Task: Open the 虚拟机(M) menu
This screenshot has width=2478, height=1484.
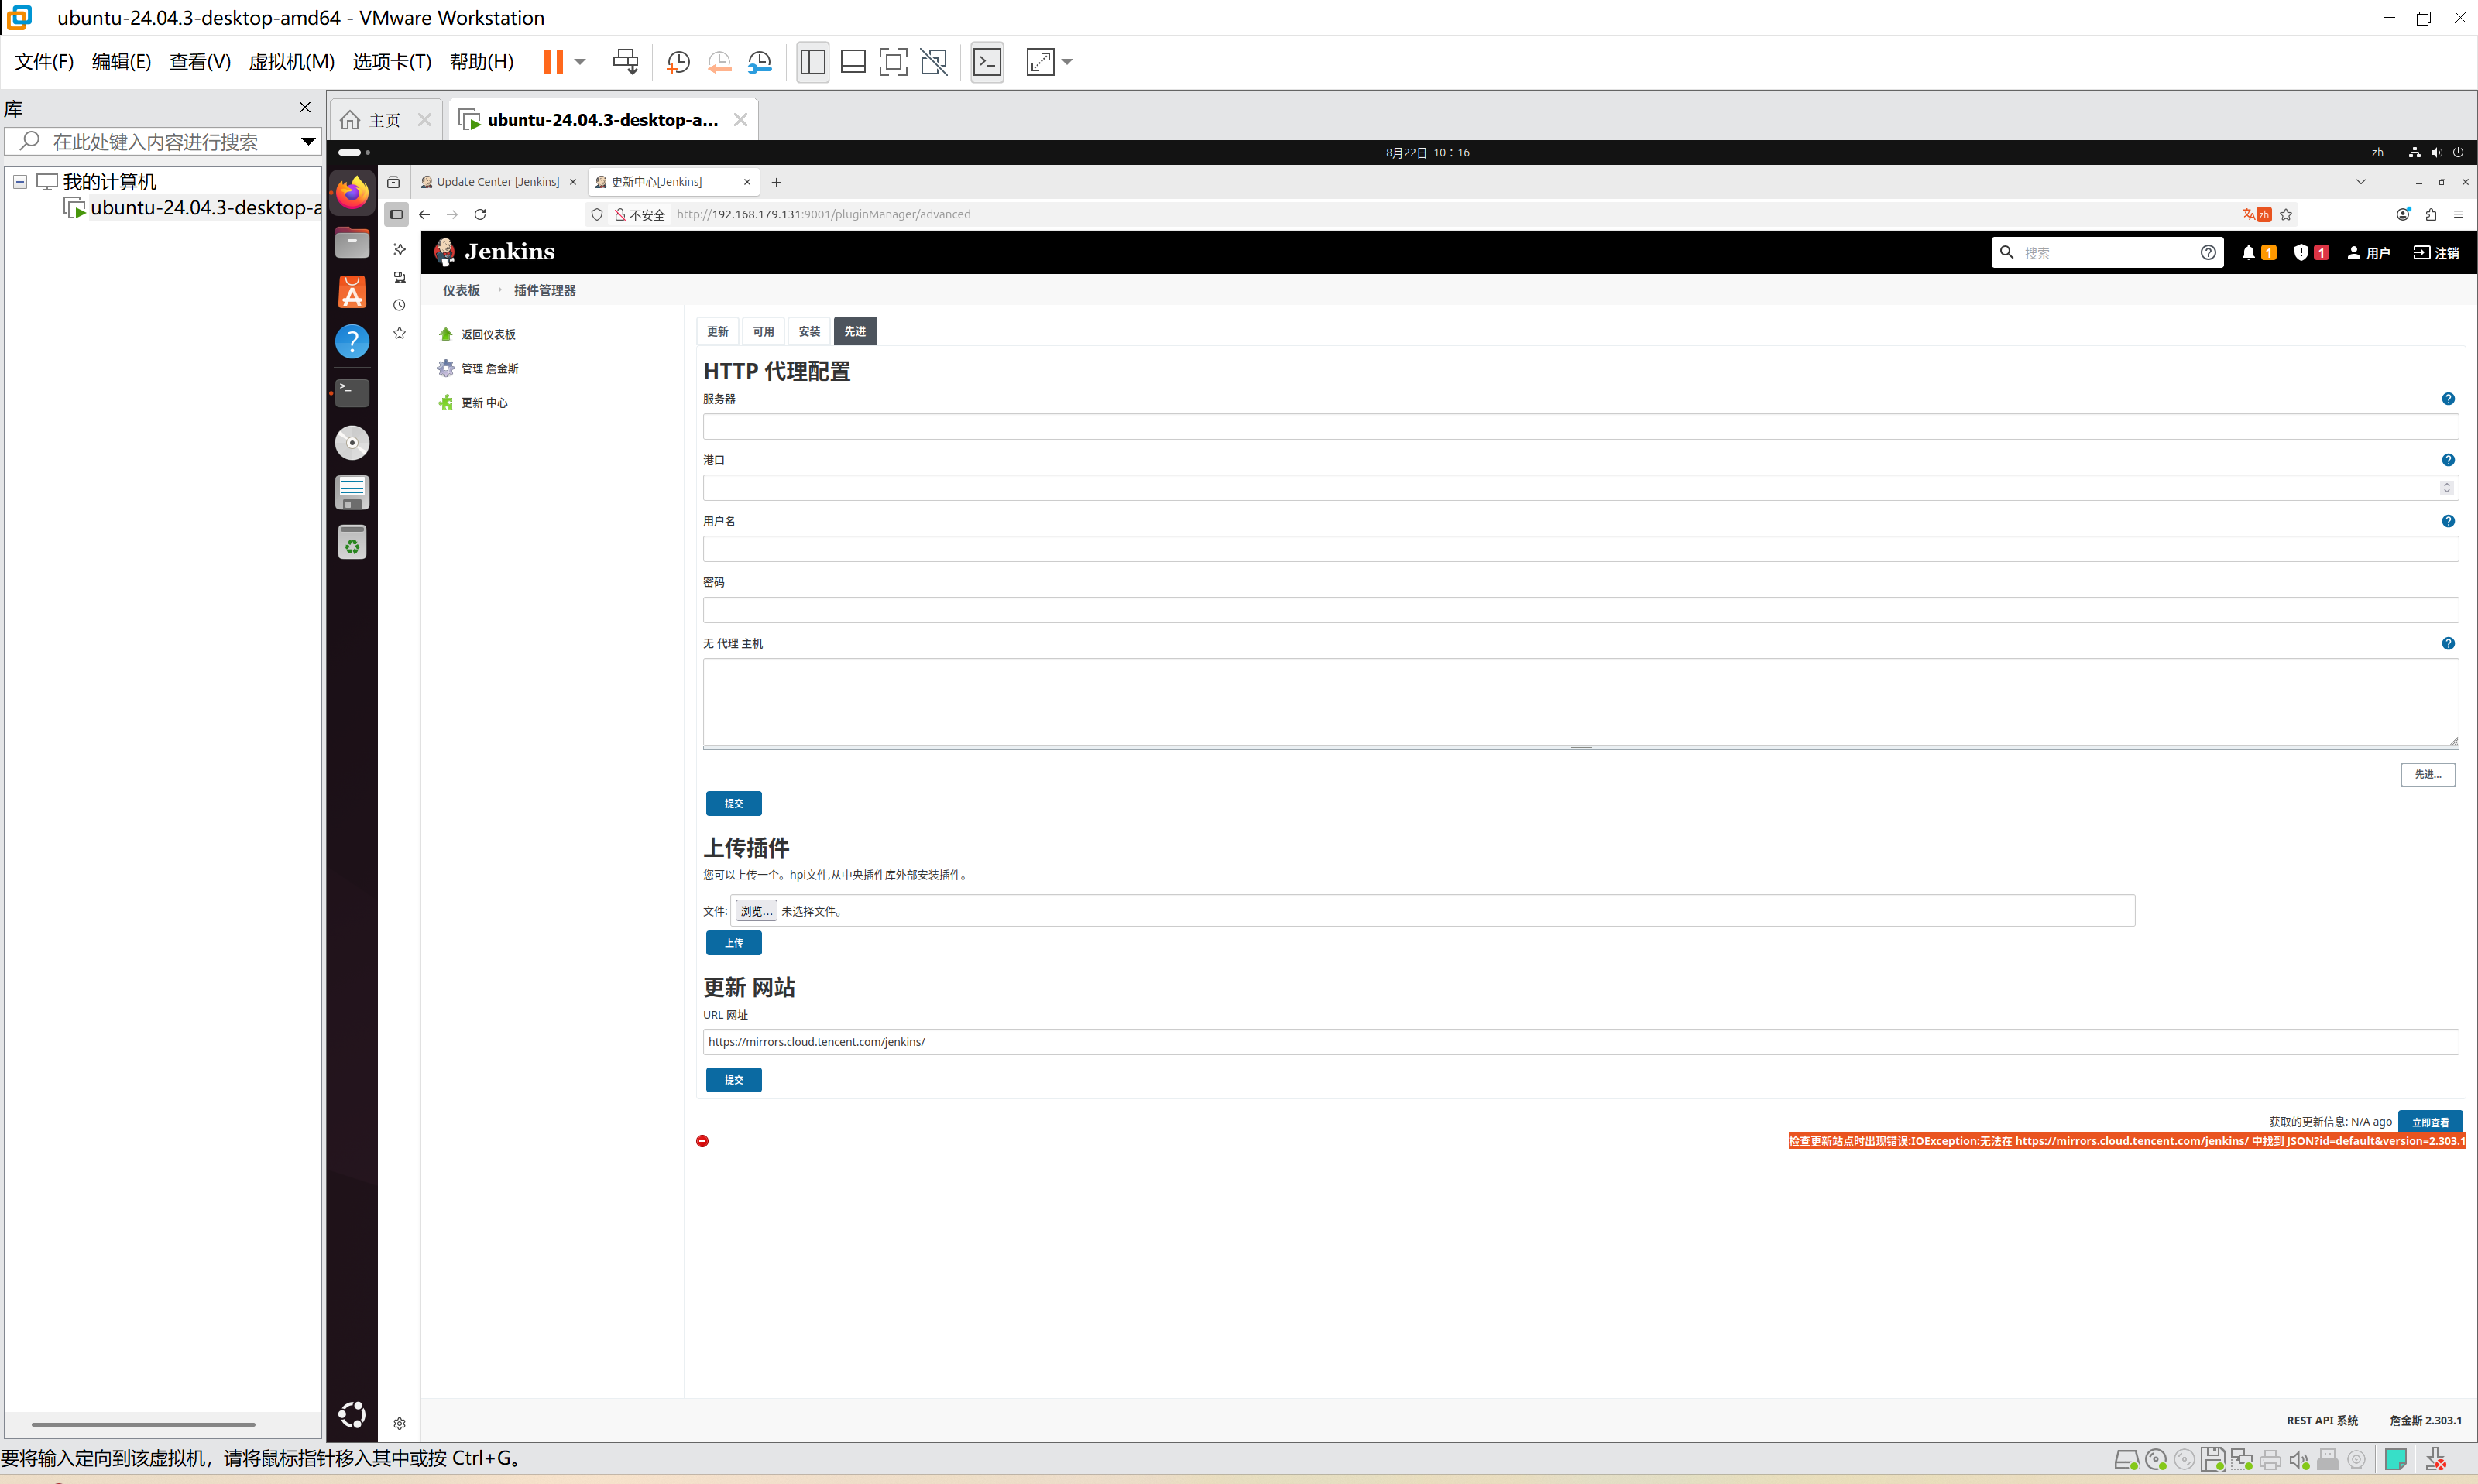Action: tap(291, 62)
